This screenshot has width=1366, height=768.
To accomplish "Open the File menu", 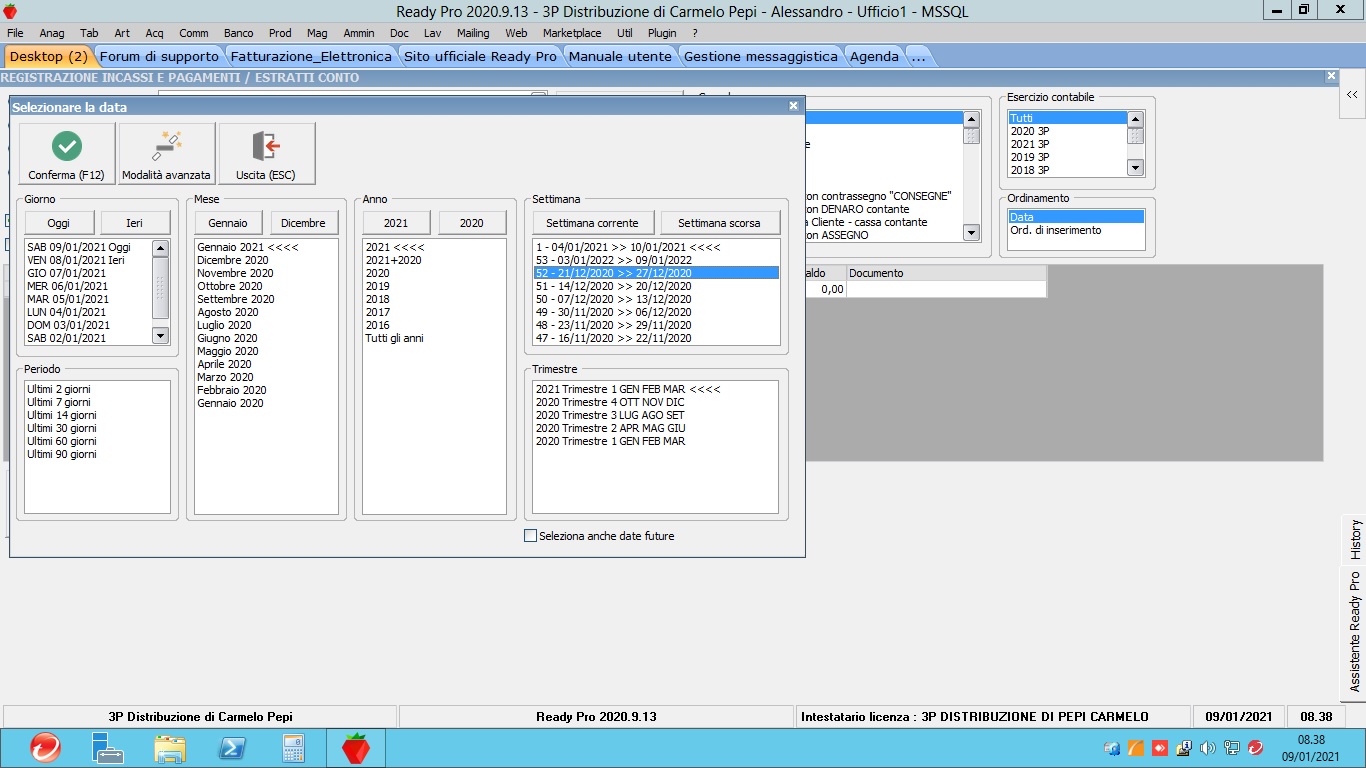I will [15, 33].
